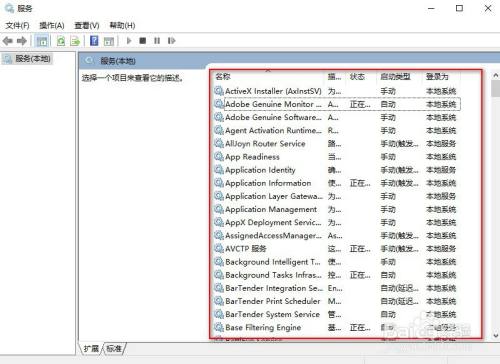
Task: Switch to the 标准 tab
Action: pyautogui.click(x=114, y=349)
